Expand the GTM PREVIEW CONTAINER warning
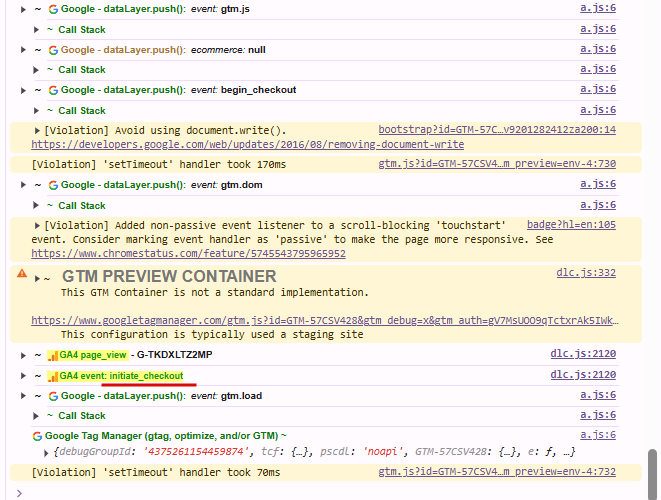This screenshot has width=661, height=500. [37, 278]
